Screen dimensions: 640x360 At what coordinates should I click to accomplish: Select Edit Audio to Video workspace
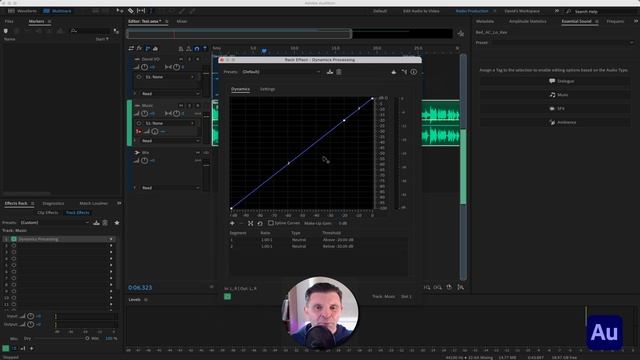tap(421, 11)
